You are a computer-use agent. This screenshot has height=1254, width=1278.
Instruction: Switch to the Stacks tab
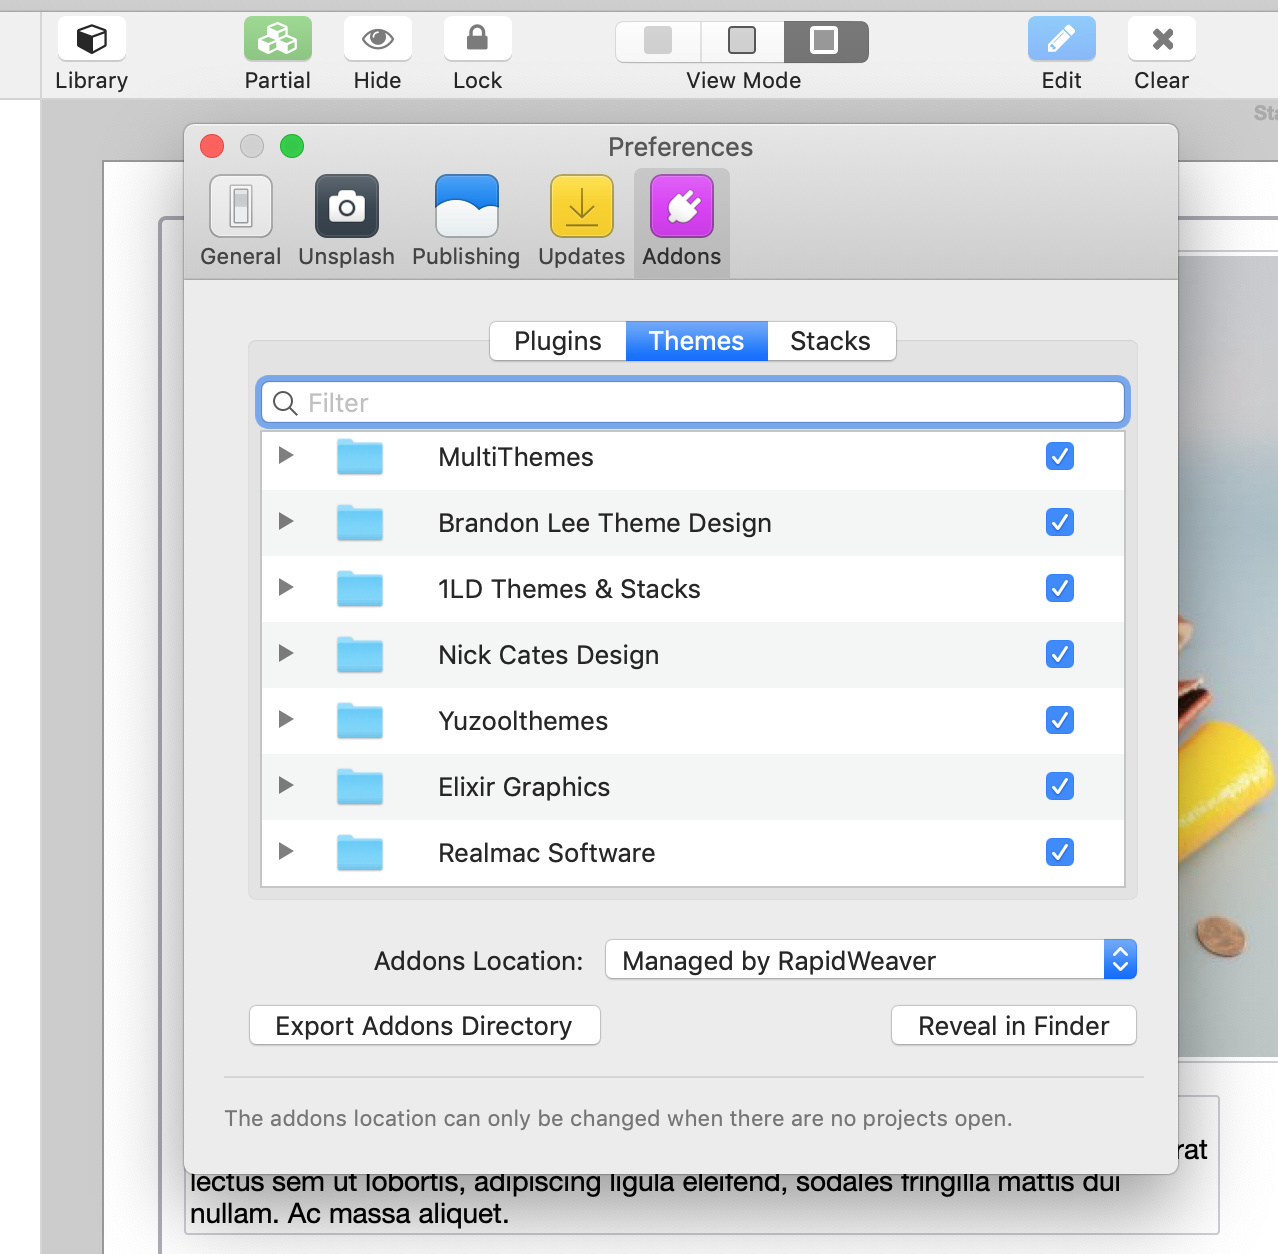[x=831, y=341]
